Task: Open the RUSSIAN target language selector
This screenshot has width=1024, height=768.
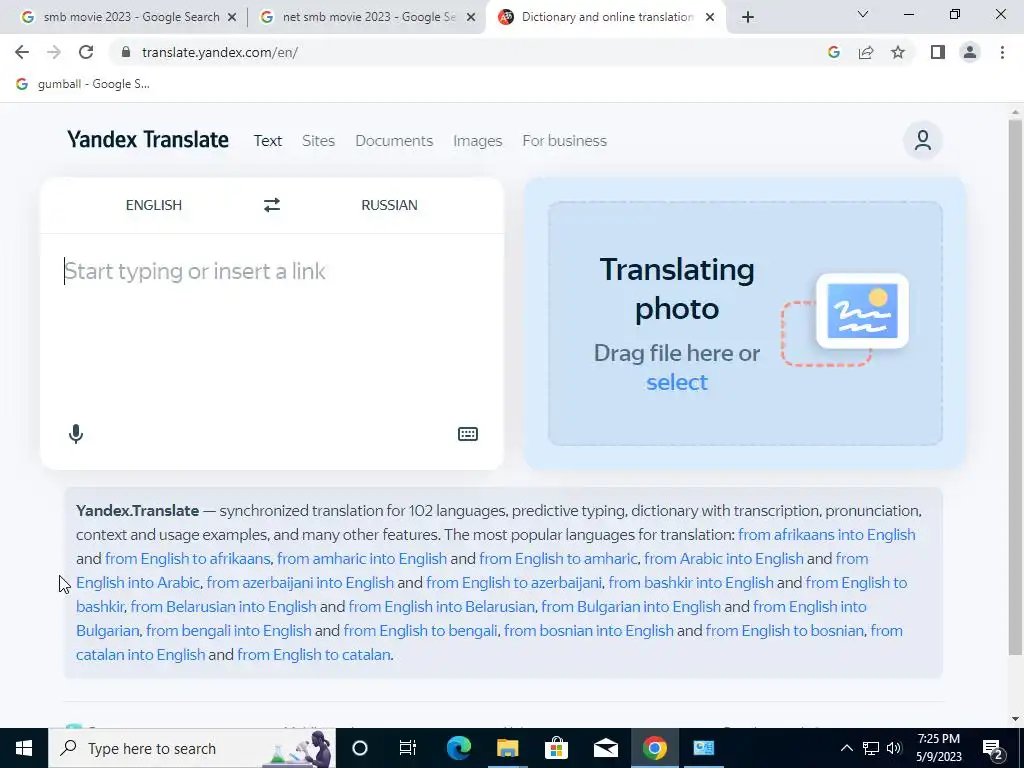Action: click(389, 205)
